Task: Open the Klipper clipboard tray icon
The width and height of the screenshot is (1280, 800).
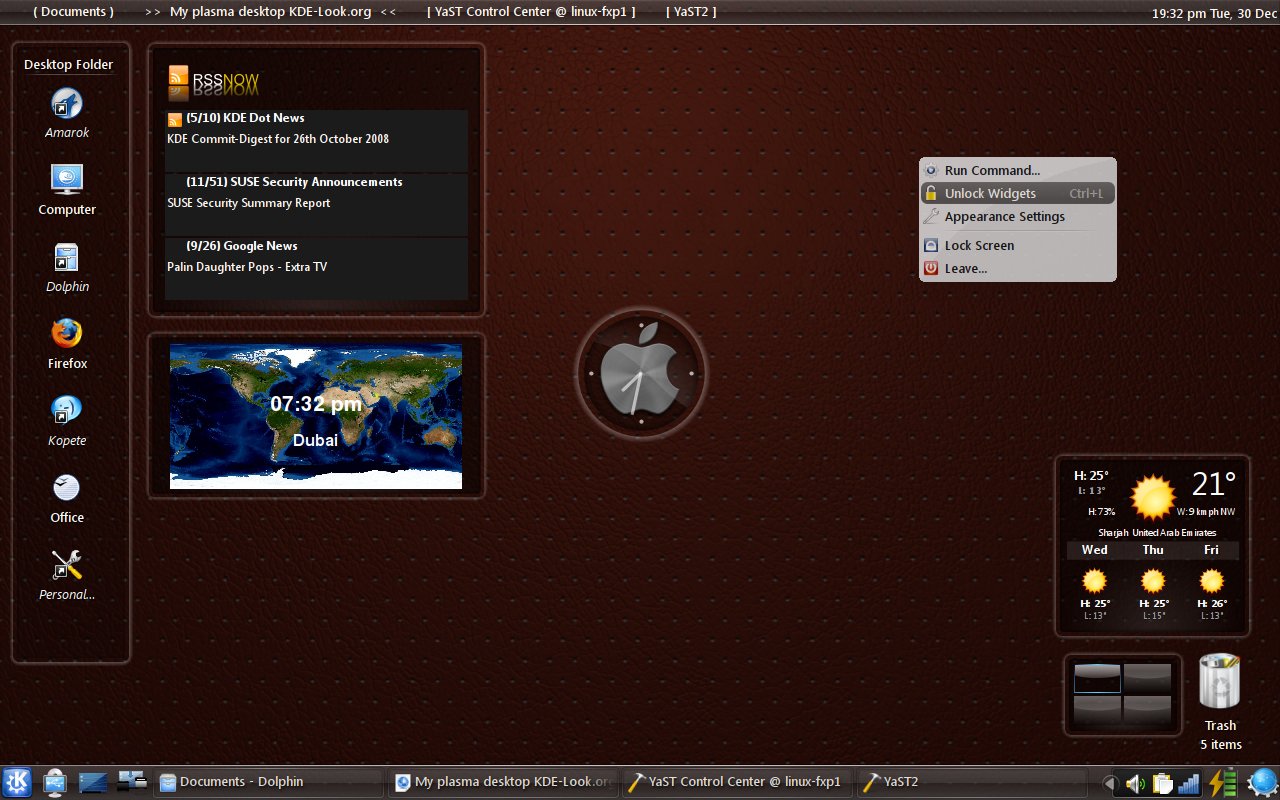Action: (1162, 783)
